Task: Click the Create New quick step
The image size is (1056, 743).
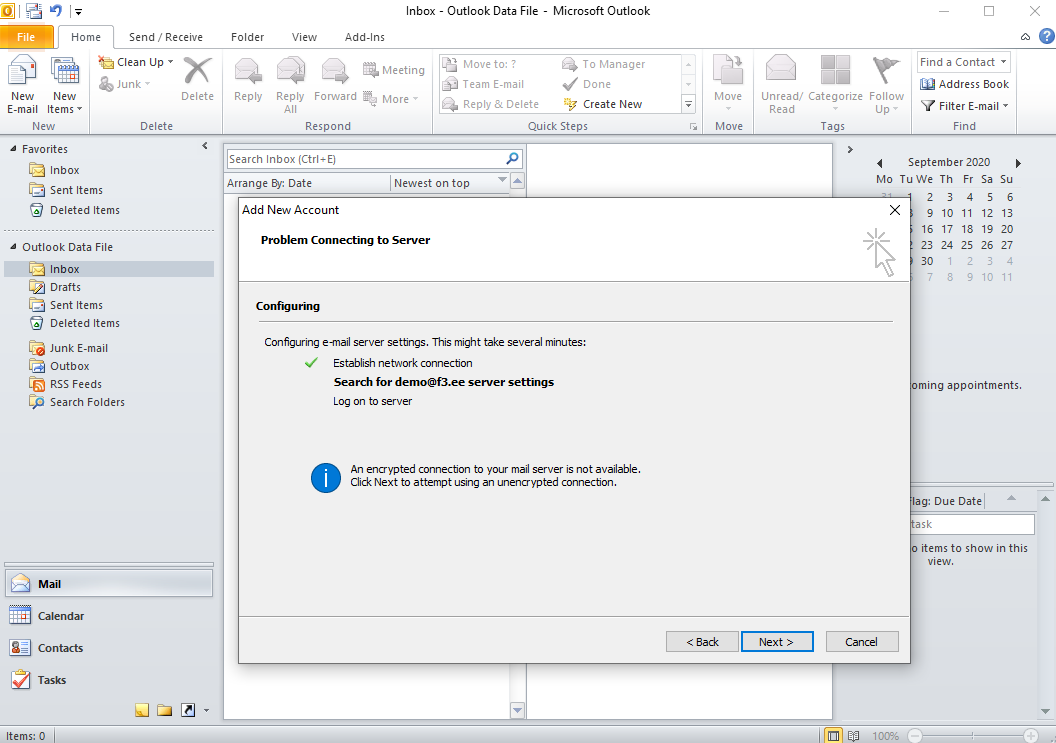Action: 603,104
